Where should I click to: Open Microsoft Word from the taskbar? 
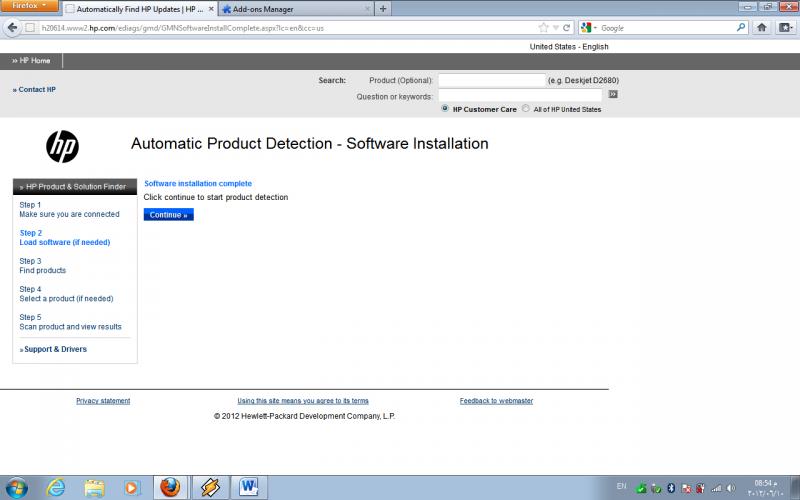(x=249, y=488)
